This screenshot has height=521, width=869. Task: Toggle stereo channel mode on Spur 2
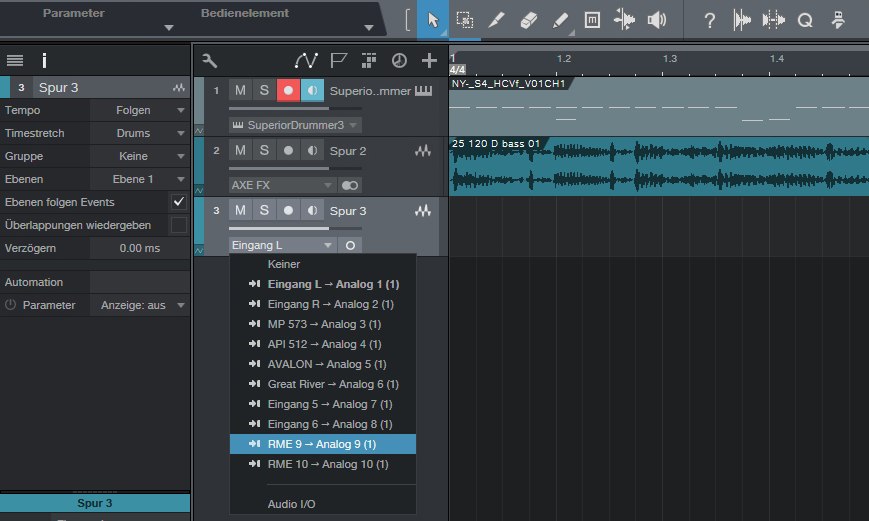pyautogui.click(x=350, y=185)
